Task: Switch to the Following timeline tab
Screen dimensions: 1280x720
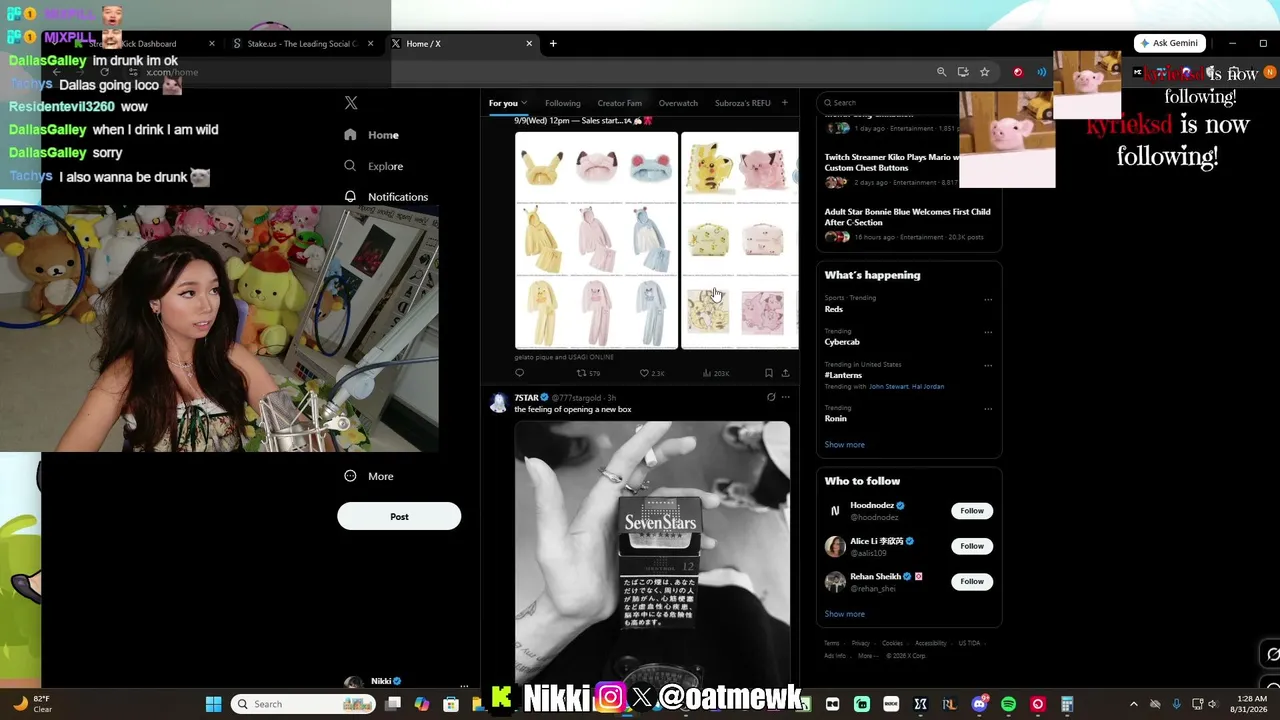Action: 562,103
